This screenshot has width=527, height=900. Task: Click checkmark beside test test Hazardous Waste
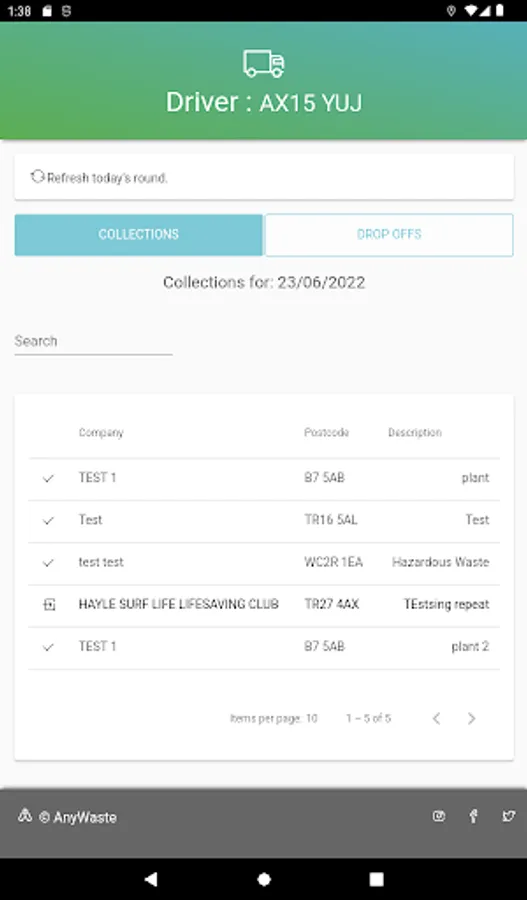coord(48,563)
